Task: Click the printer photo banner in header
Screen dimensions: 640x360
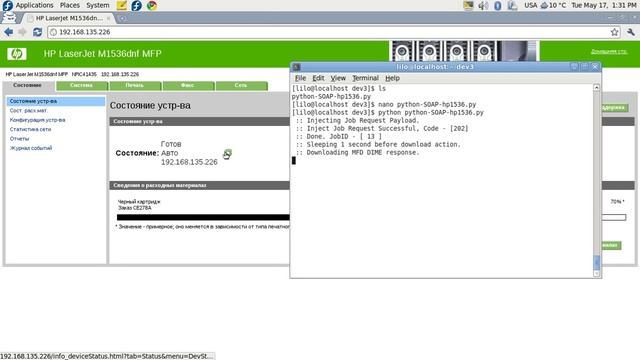Action: (x=464, y=51)
